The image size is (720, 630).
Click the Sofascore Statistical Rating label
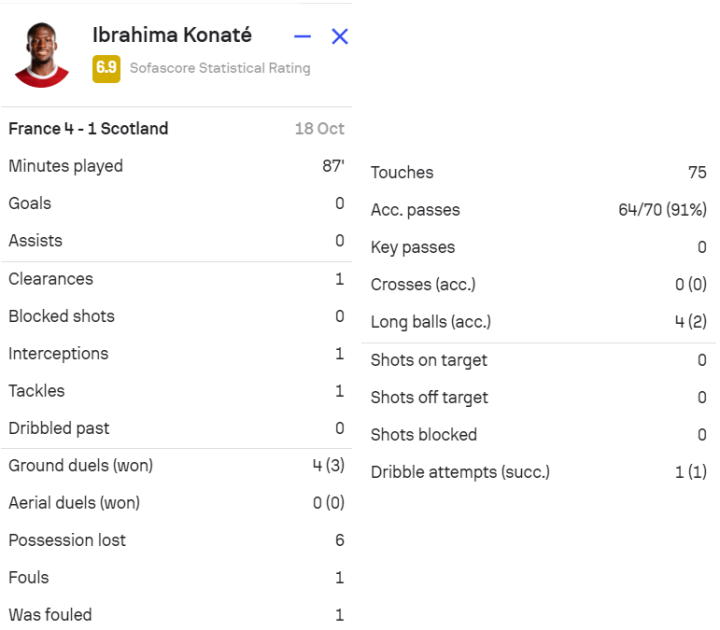[220, 68]
